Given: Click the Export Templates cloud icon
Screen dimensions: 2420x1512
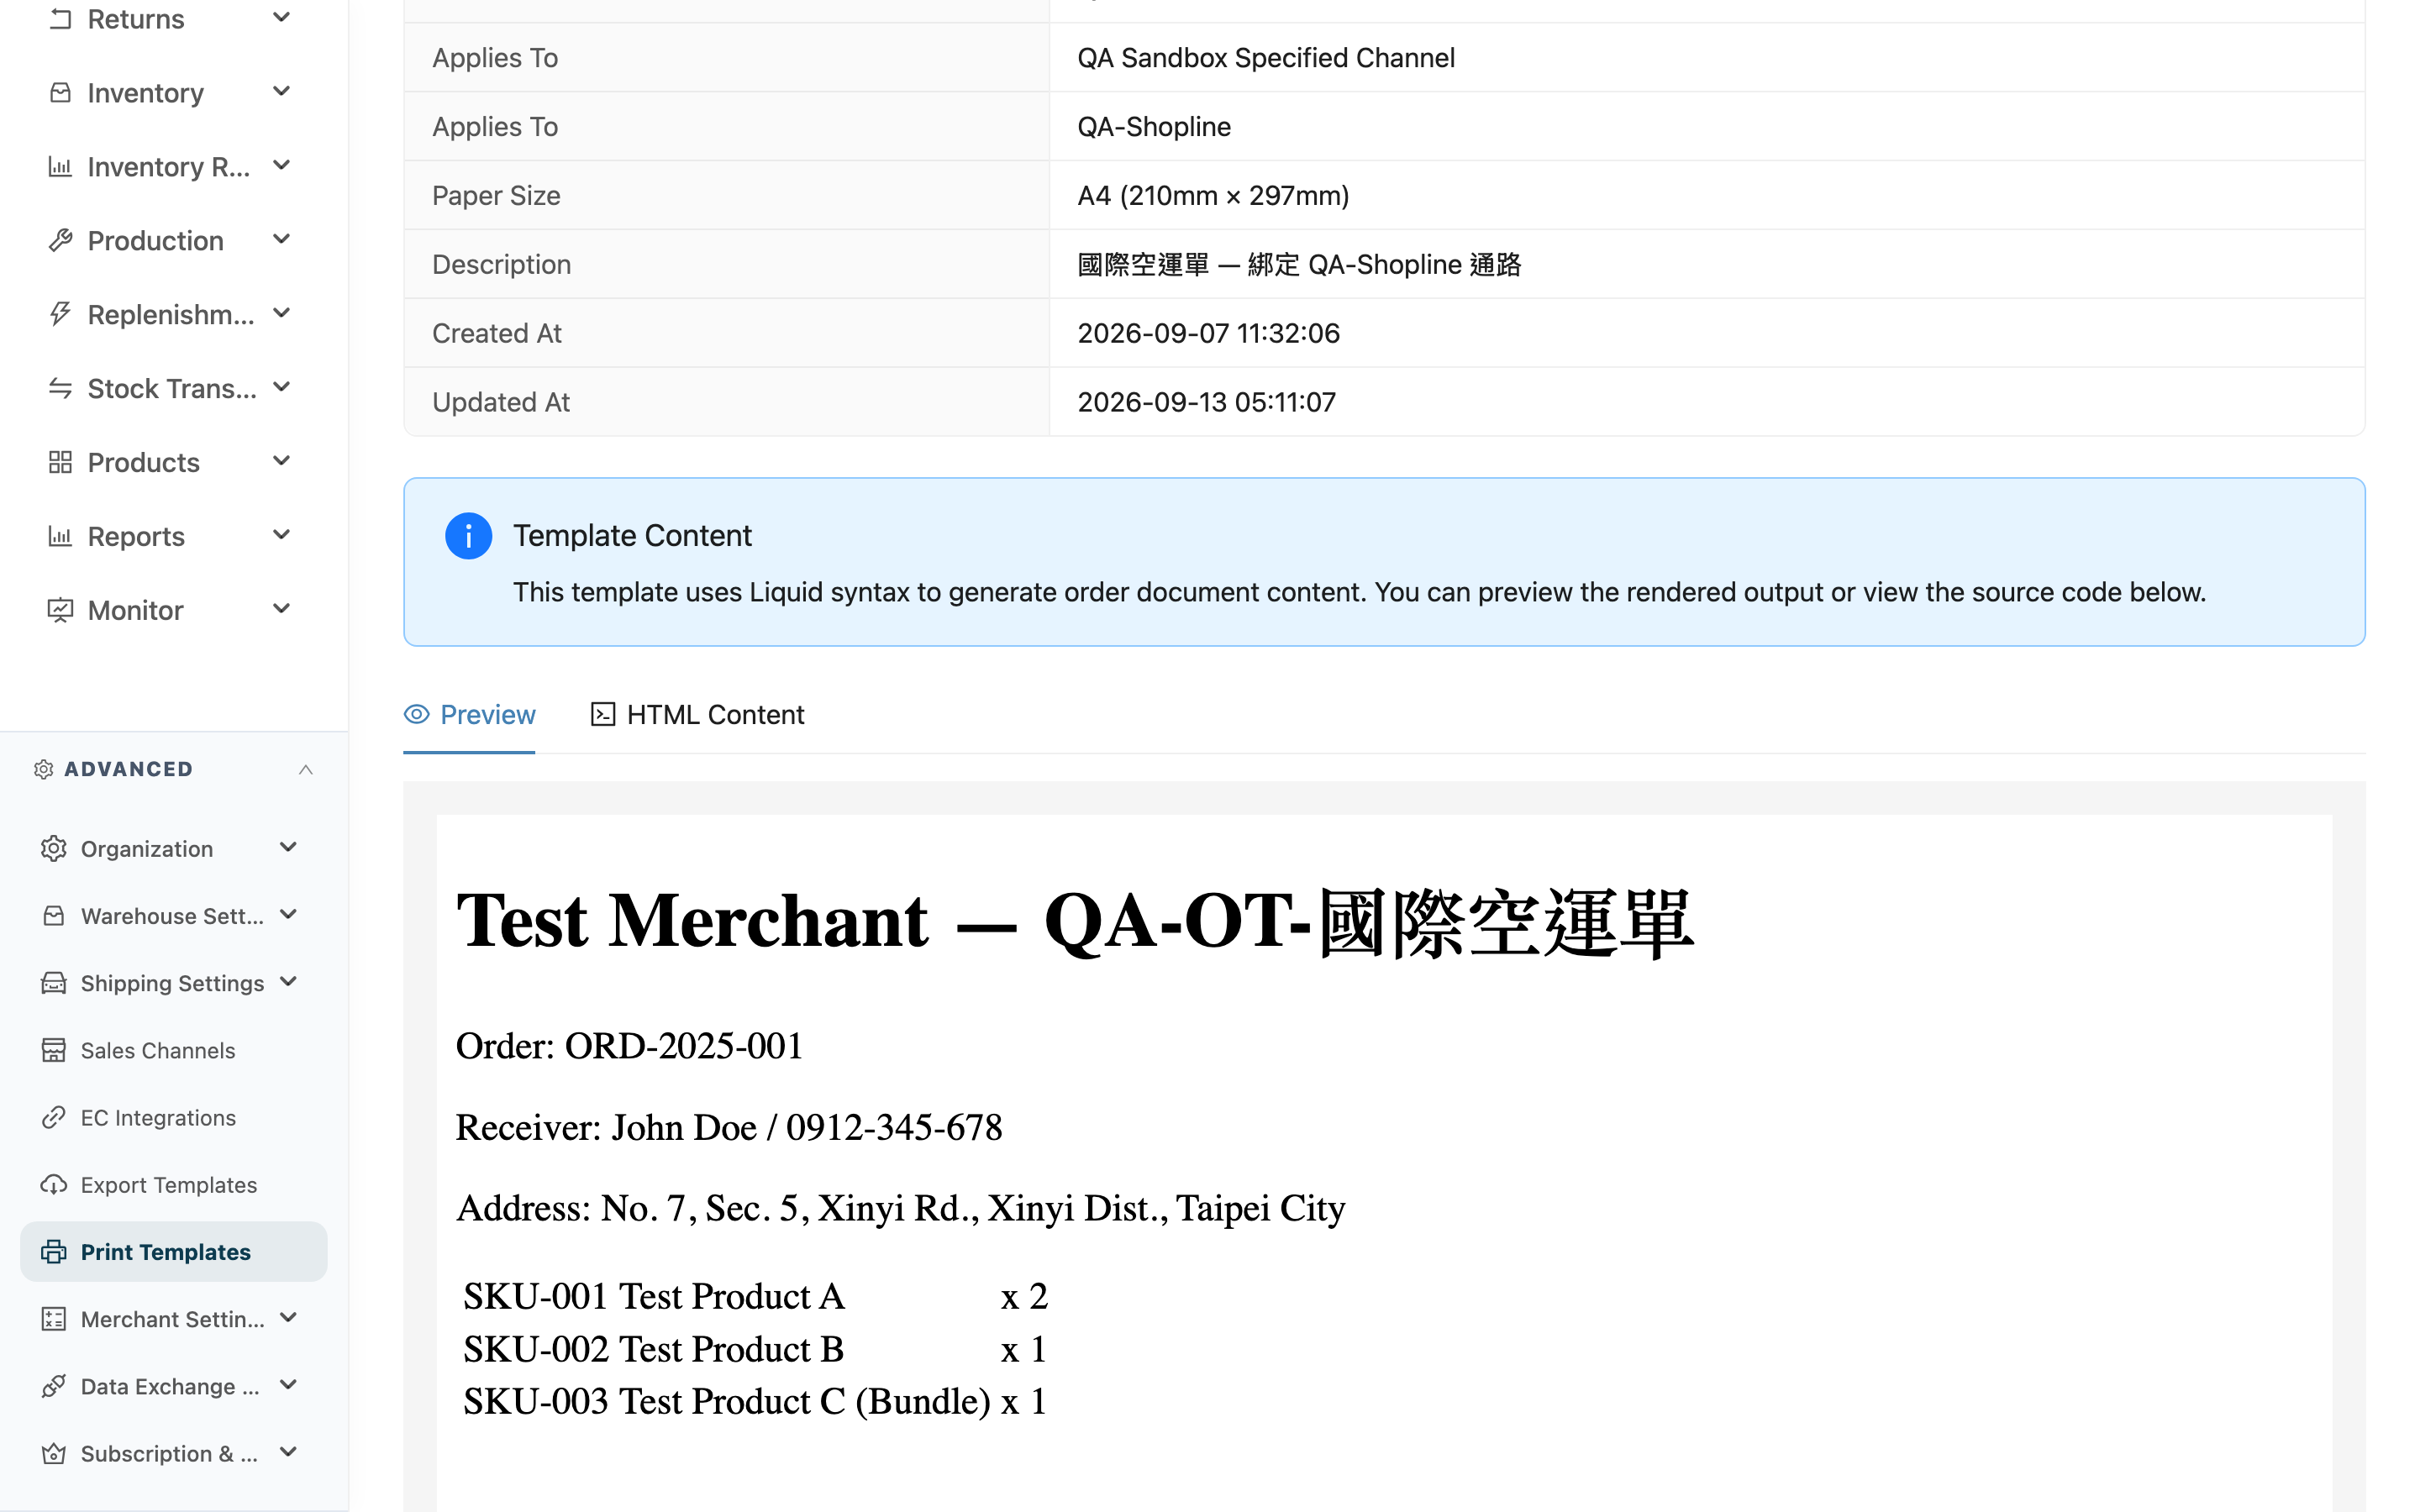Looking at the screenshot, I should [54, 1184].
